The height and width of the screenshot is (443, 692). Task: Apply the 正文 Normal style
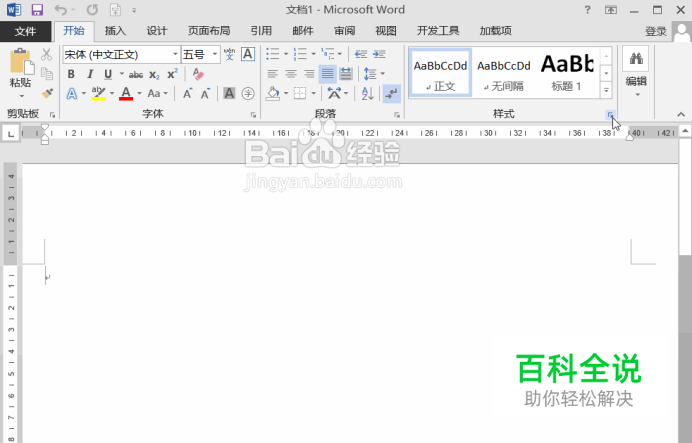(x=440, y=73)
